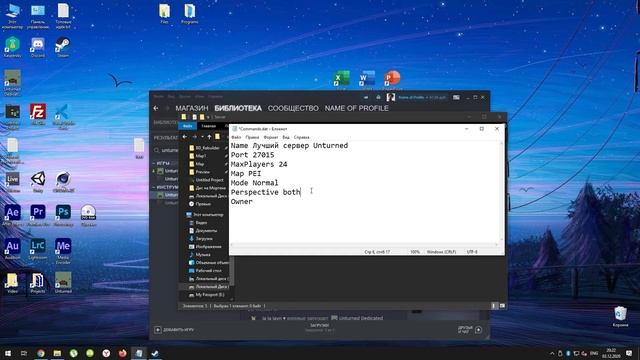Open Cinema 4D desktop shortcut
This screenshot has width=640, height=360.
click(x=63, y=182)
